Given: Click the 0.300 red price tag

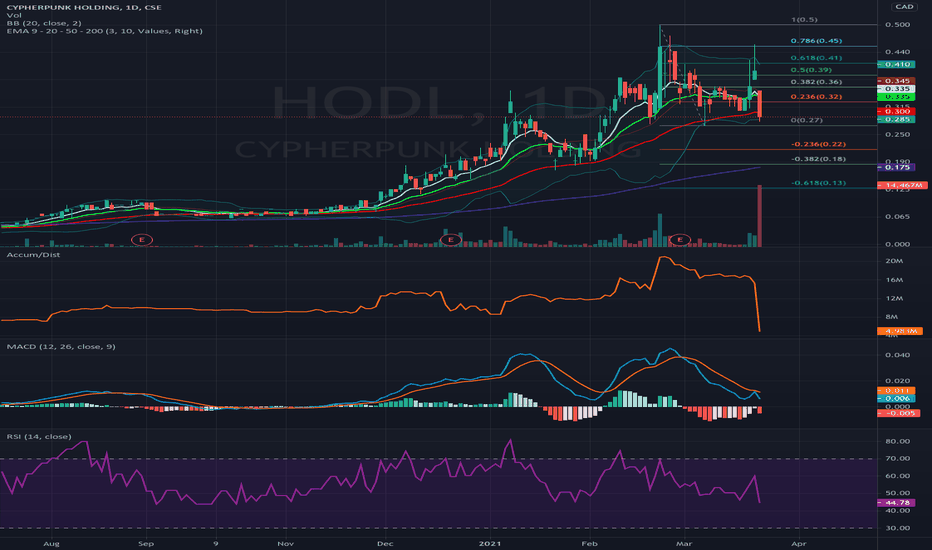Looking at the screenshot, I should coord(896,111).
